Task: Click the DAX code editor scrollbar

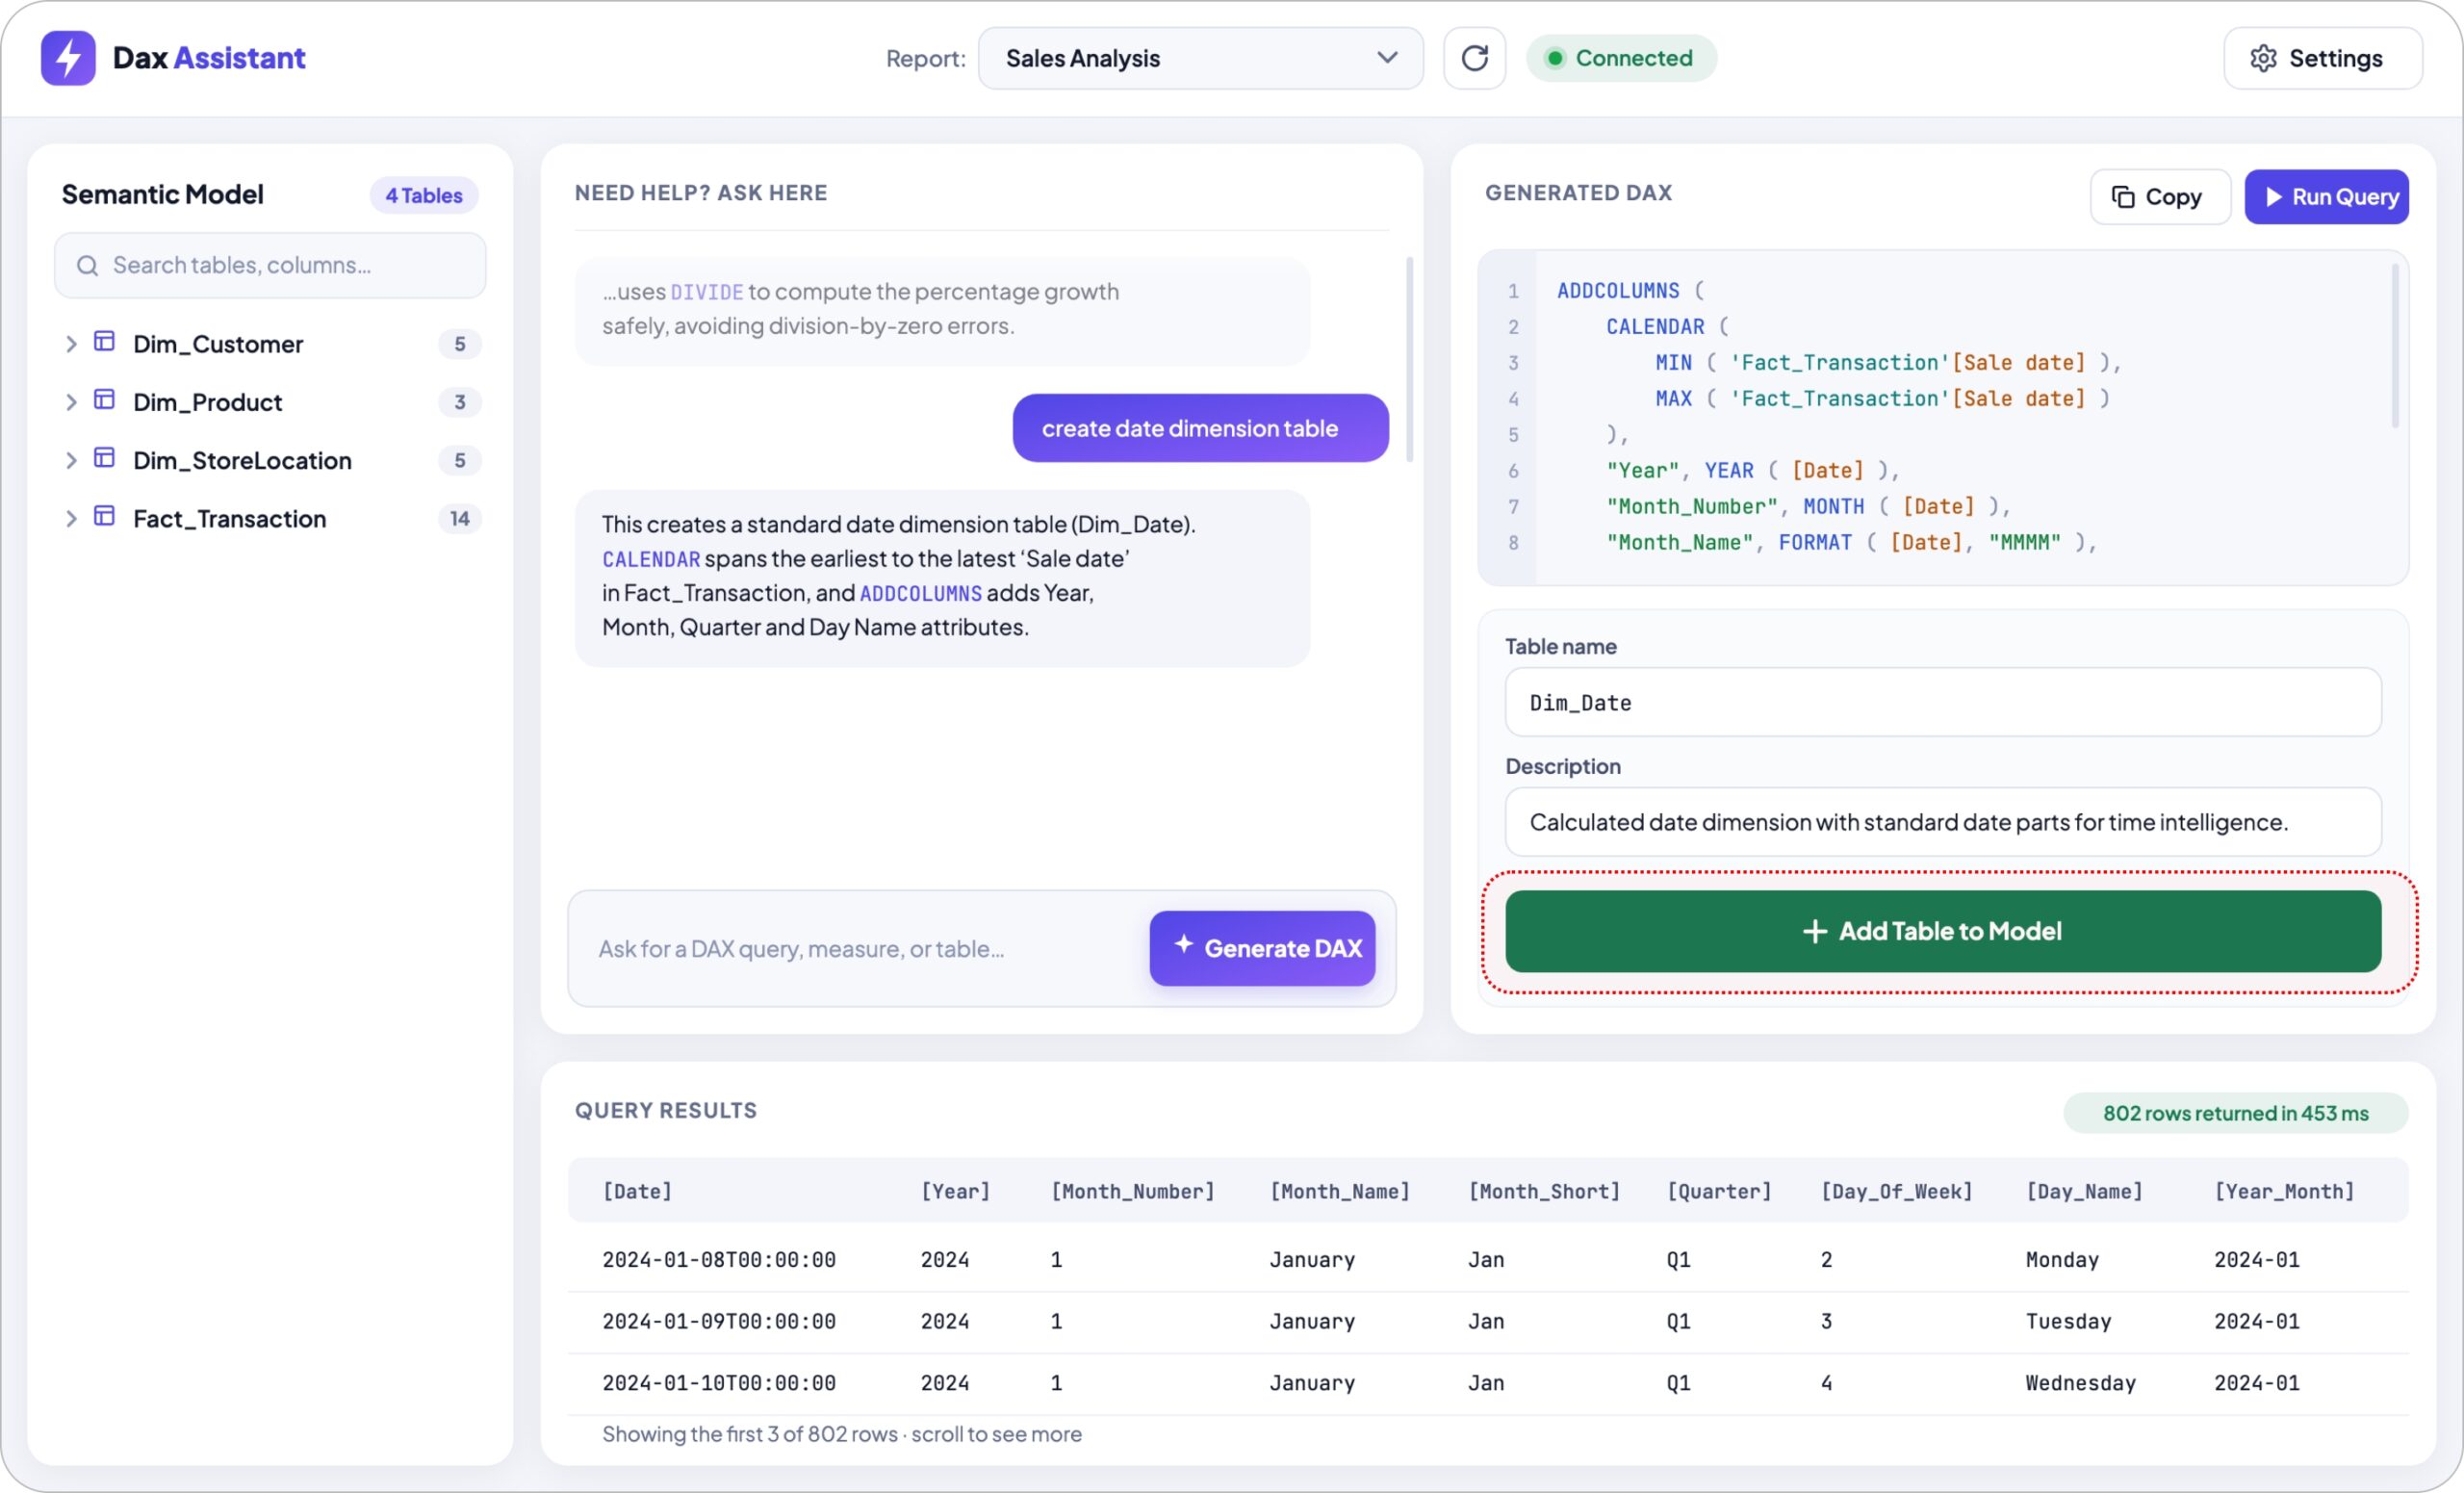Action: point(2395,345)
